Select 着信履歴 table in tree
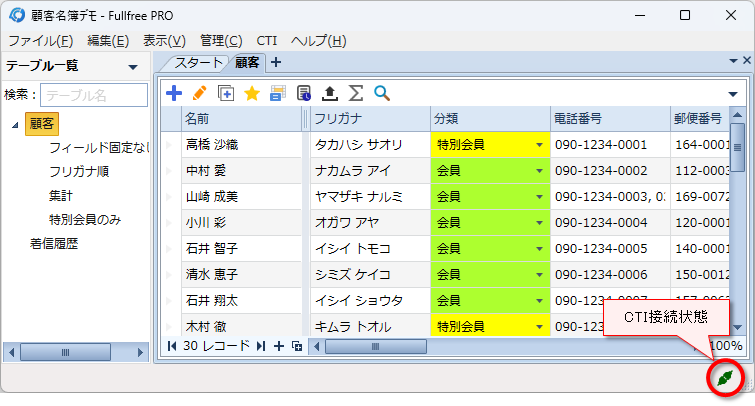755x406 pixels. [54, 244]
